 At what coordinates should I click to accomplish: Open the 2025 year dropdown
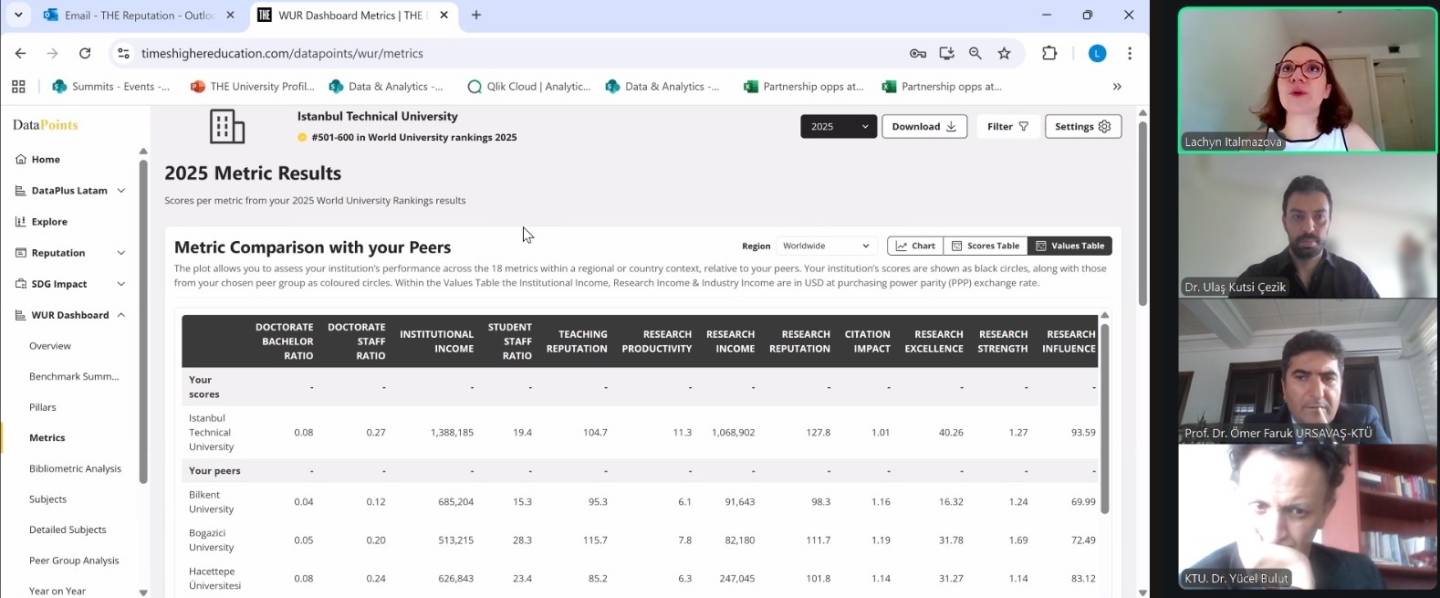tap(838, 127)
